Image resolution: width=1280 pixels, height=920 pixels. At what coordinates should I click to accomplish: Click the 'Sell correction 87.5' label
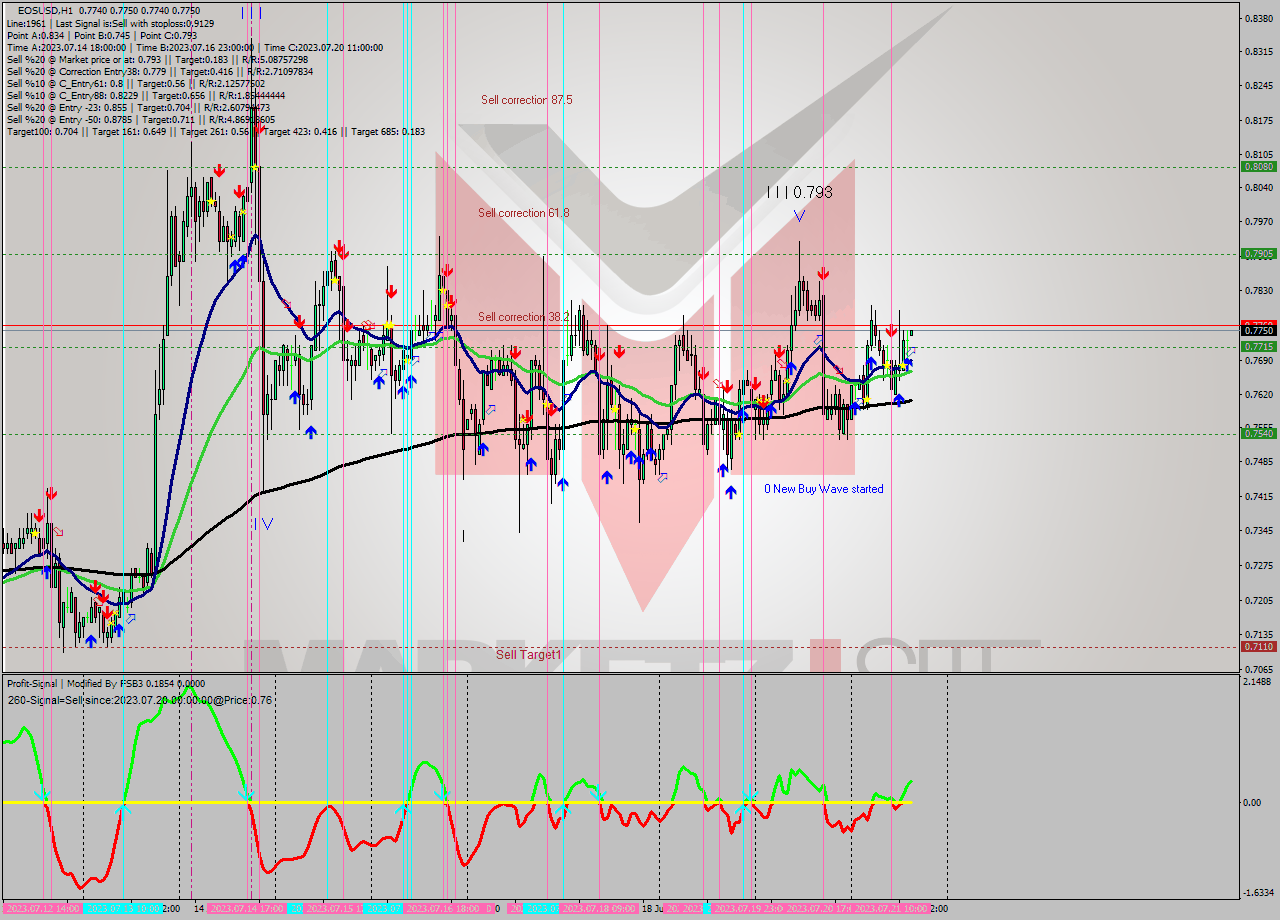(x=526, y=100)
